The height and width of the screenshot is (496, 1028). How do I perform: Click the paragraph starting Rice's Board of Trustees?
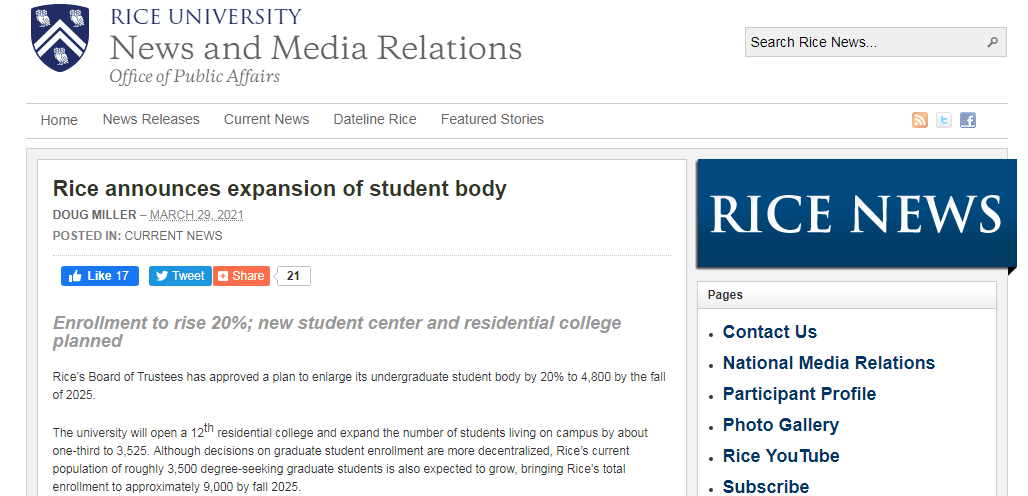click(x=359, y=386)
